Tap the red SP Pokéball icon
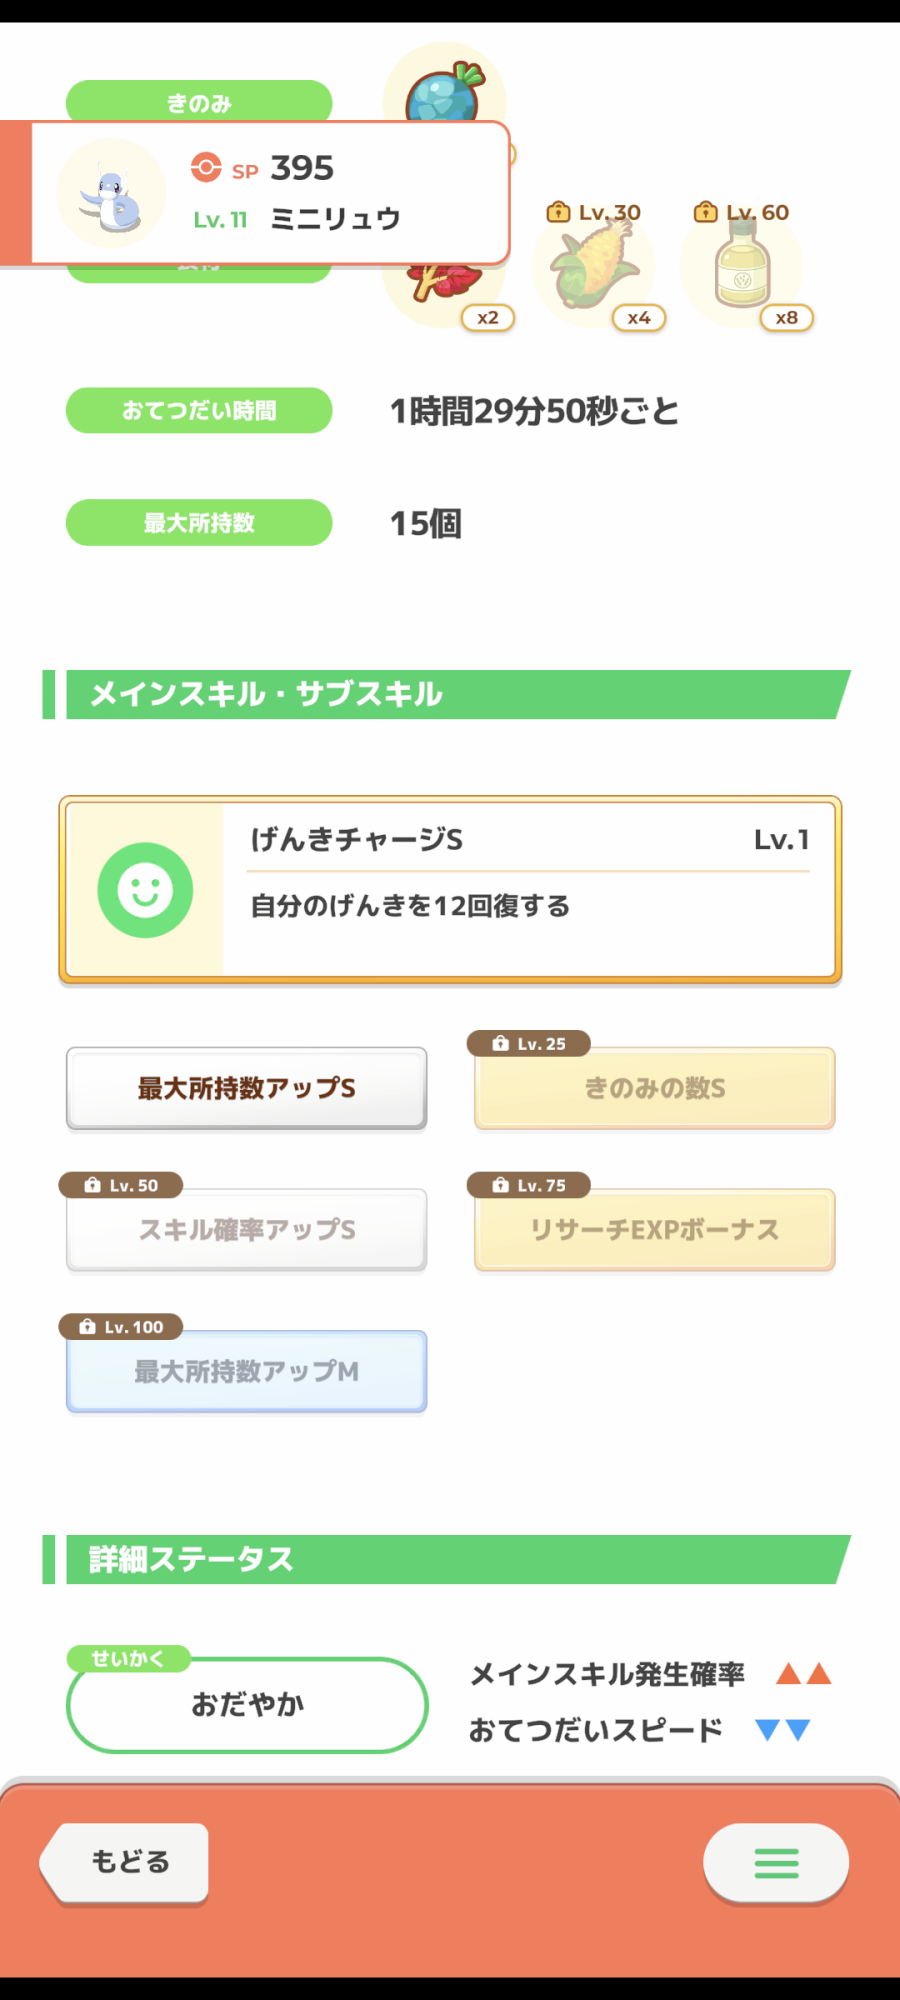The image size is (900, 2000). pyautogui.click(x=206, y=167)
